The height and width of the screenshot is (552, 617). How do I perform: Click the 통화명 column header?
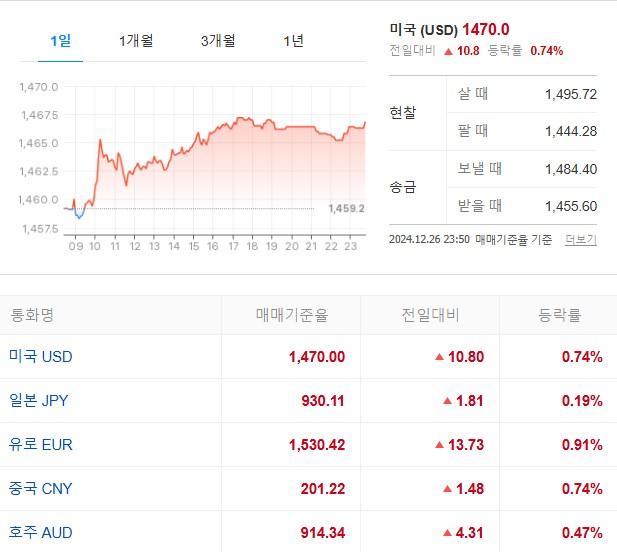click(33, 315)
